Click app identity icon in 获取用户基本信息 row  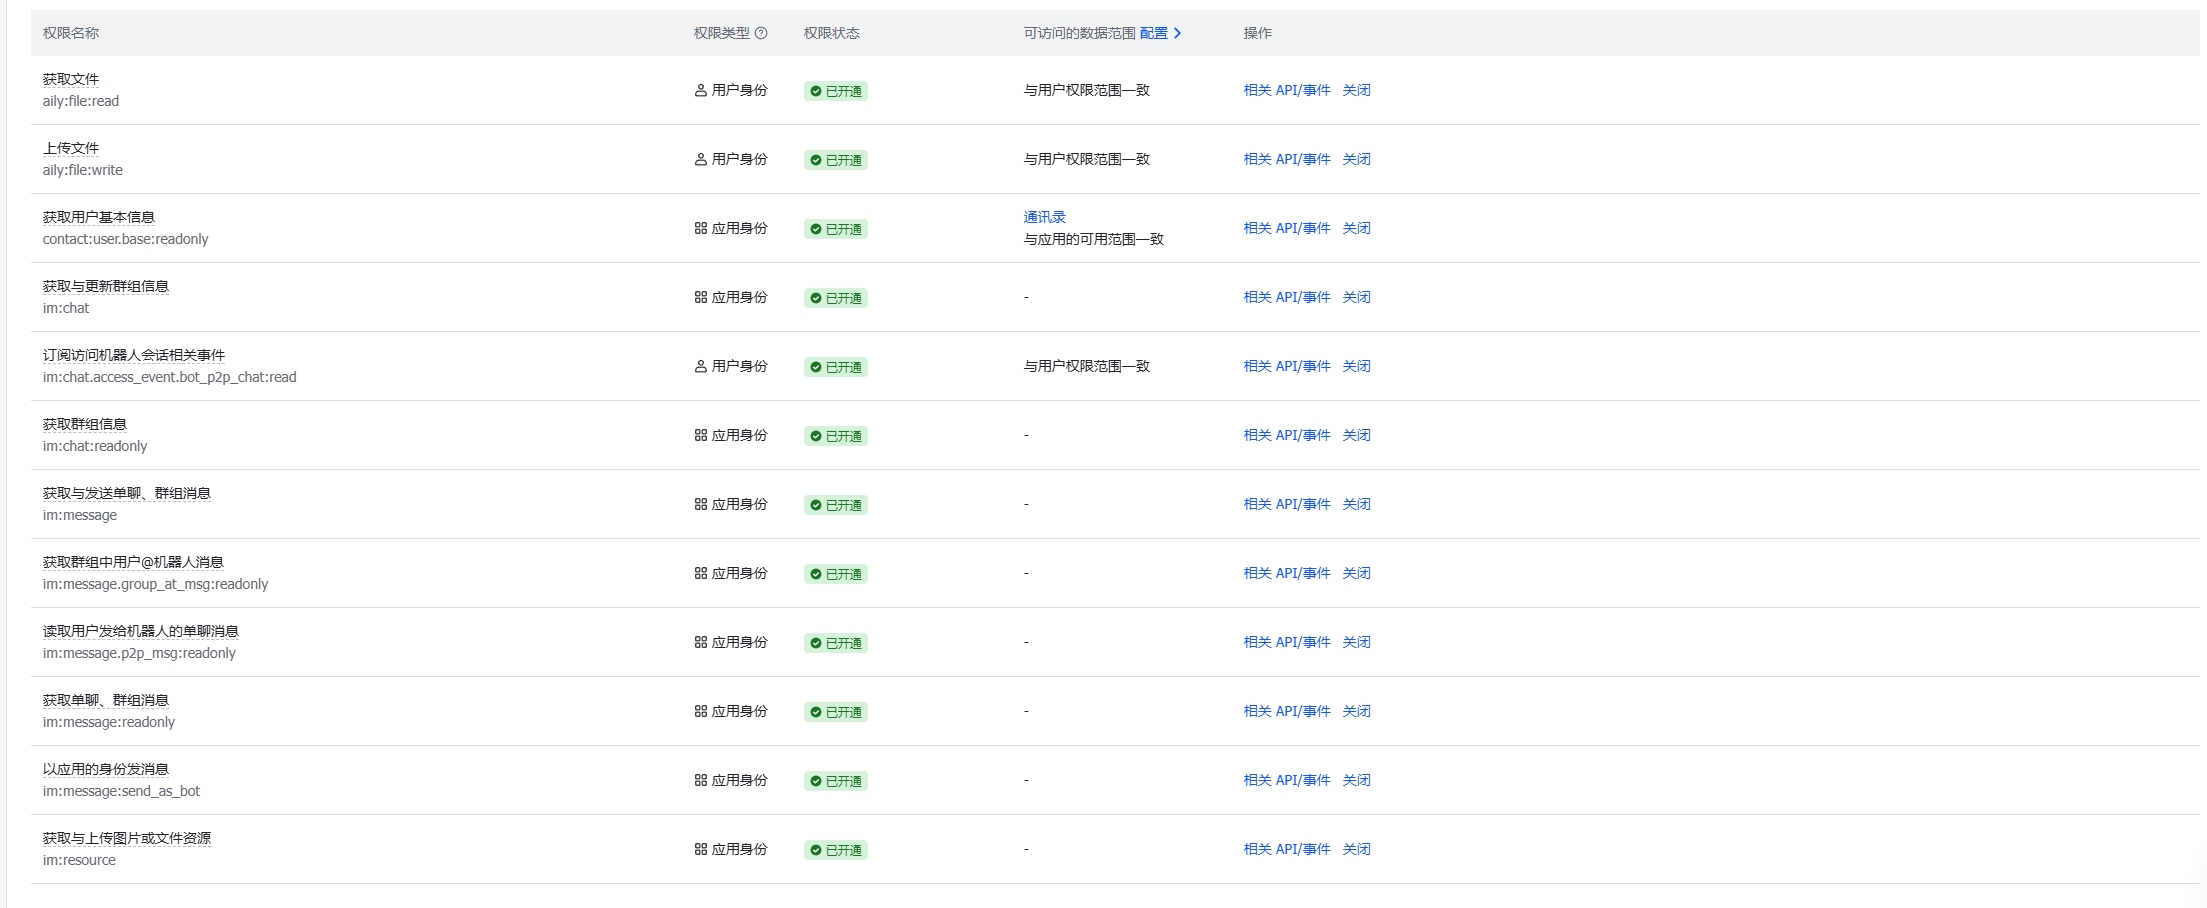tap(700, 228)
